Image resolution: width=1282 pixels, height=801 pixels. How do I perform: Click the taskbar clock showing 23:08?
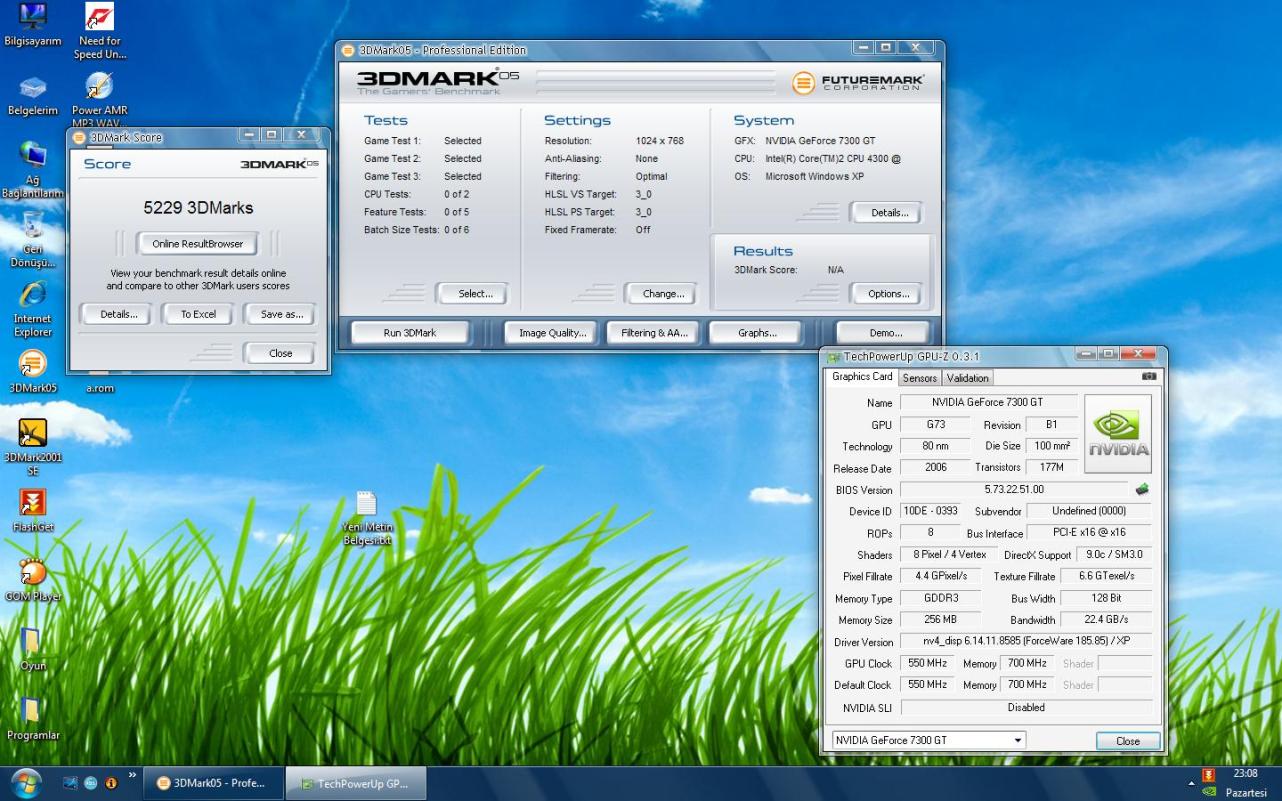[x=1246, y=773]
